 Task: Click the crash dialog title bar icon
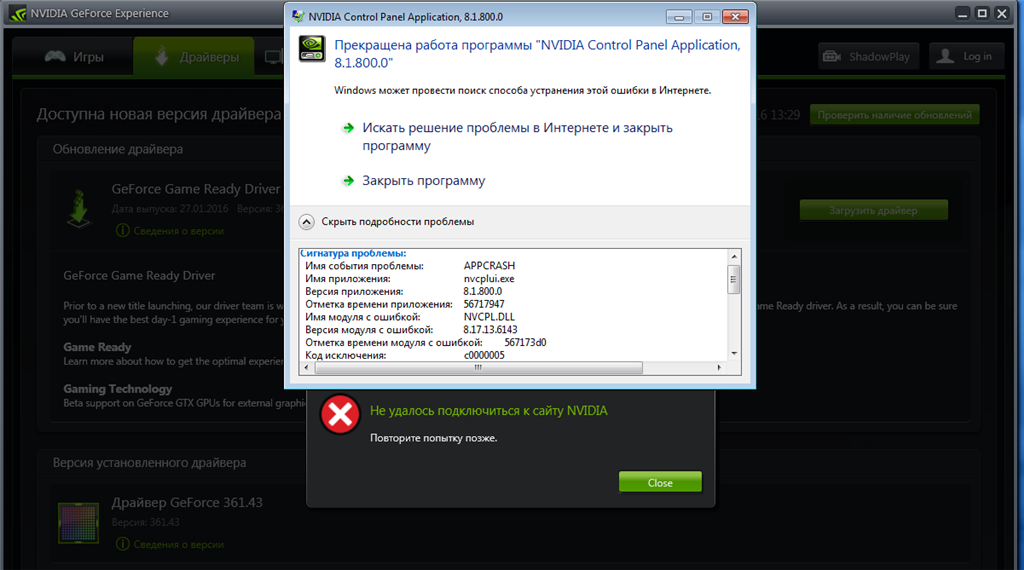[x=298, y=16]
